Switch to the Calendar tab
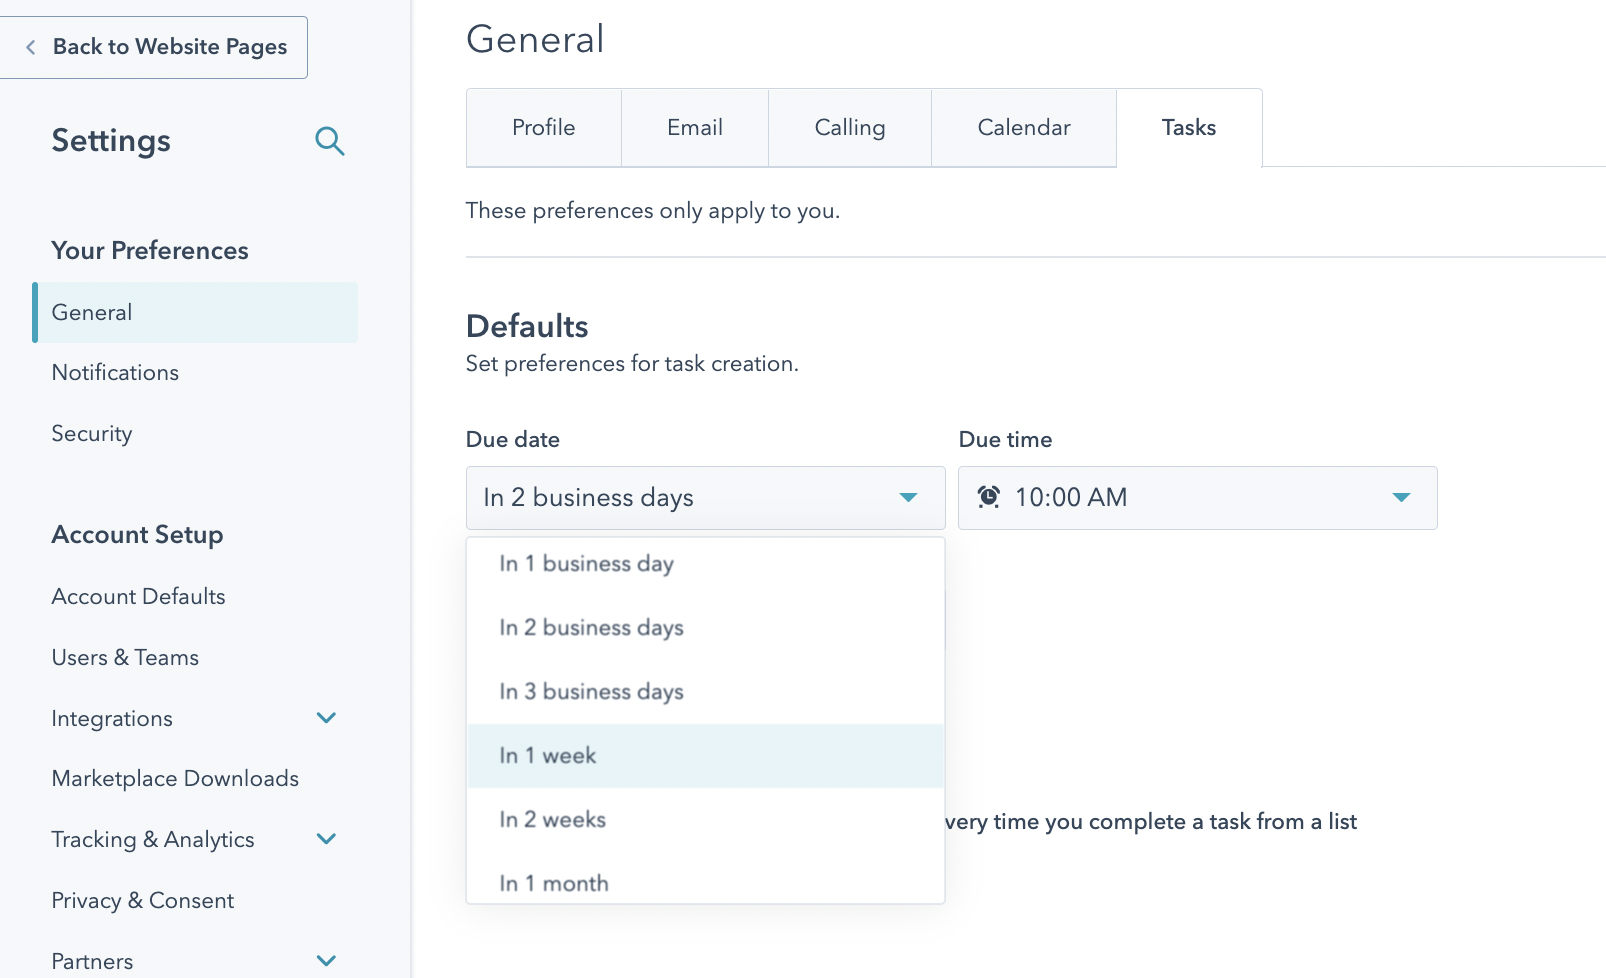The width and height of the screenshot is (1606, 978). coord(1023,127)
